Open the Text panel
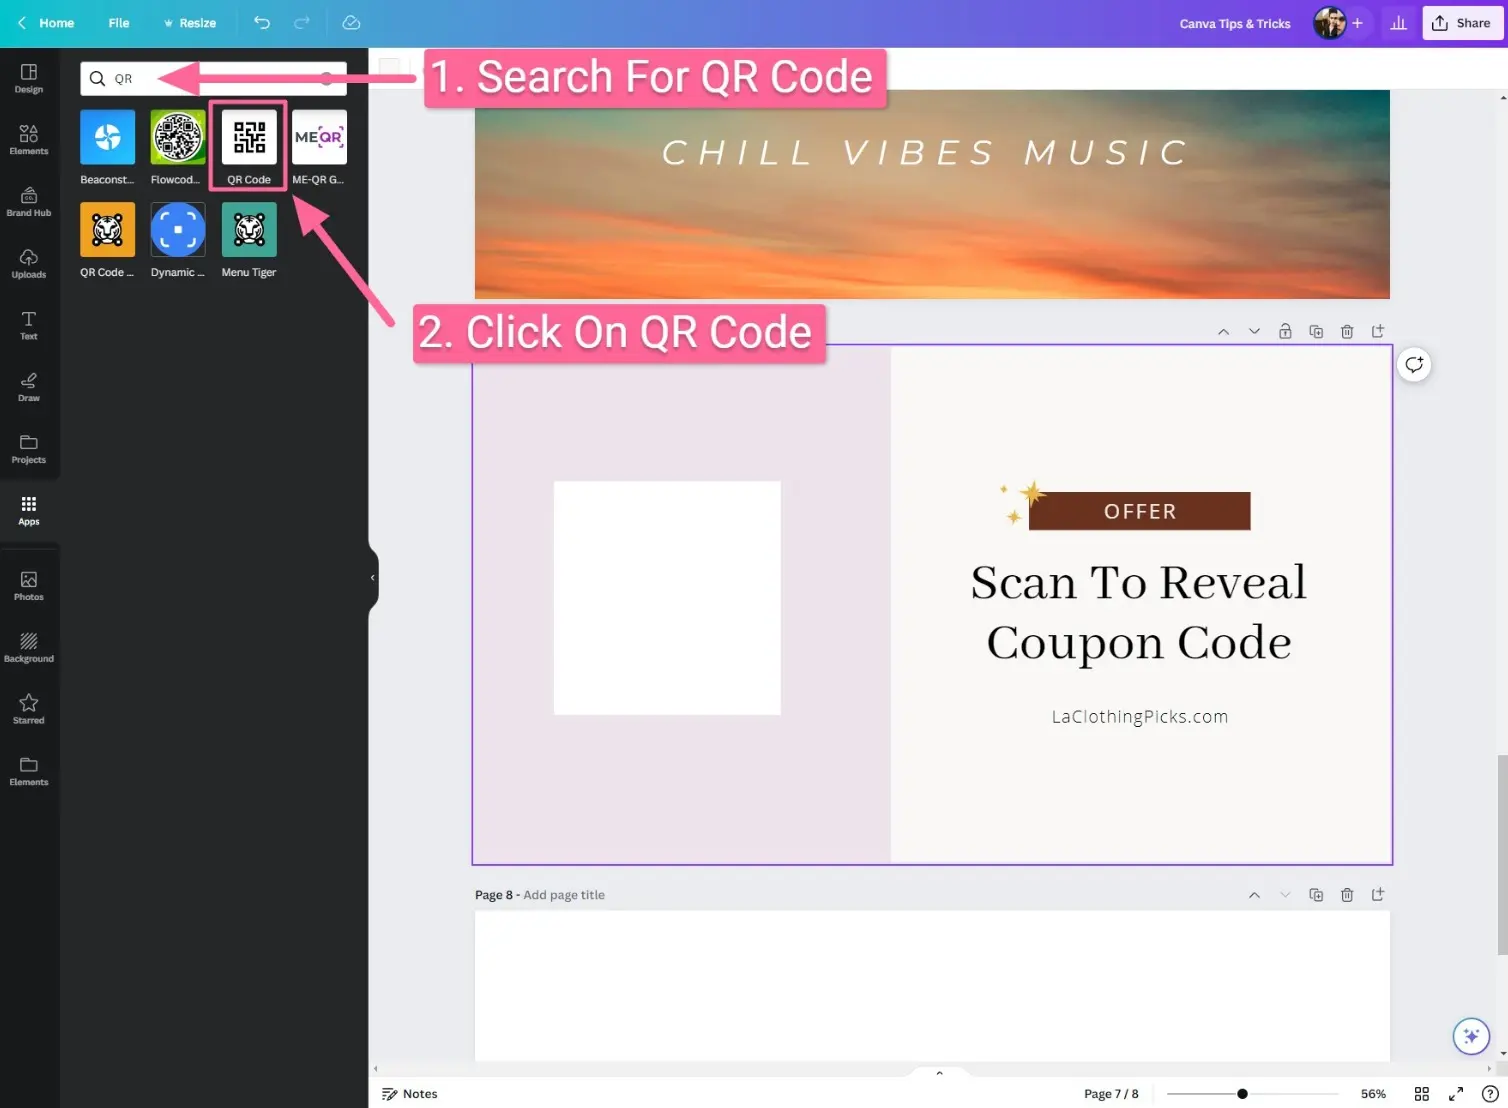Viewport: 1508px width, 1108px height. pyautogui.click(x=29, y=325)
